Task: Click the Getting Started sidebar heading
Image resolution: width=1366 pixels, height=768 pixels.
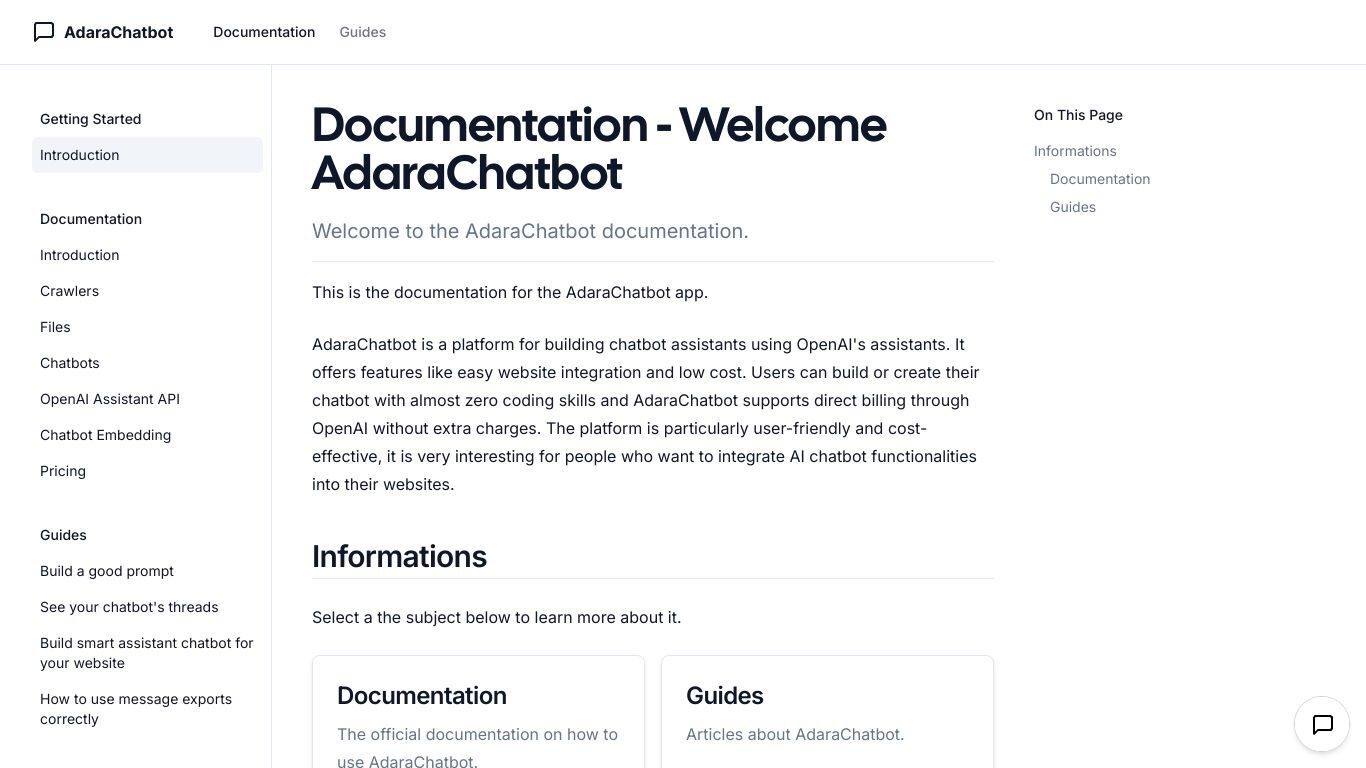Action: [x=90, y=119]
